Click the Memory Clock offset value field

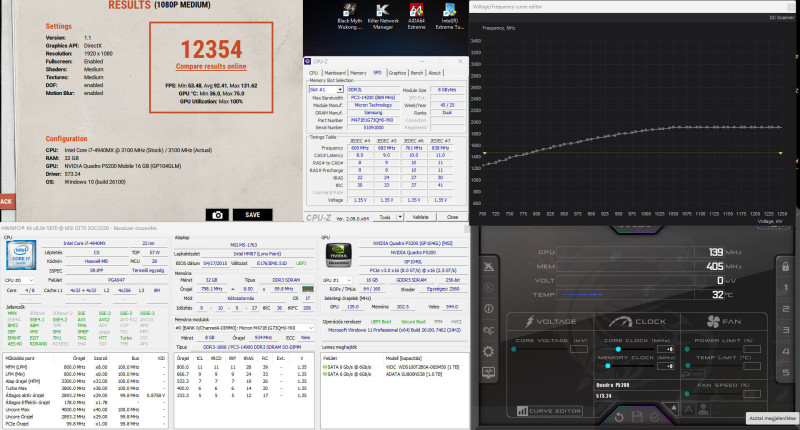click(x=666, y=366)
